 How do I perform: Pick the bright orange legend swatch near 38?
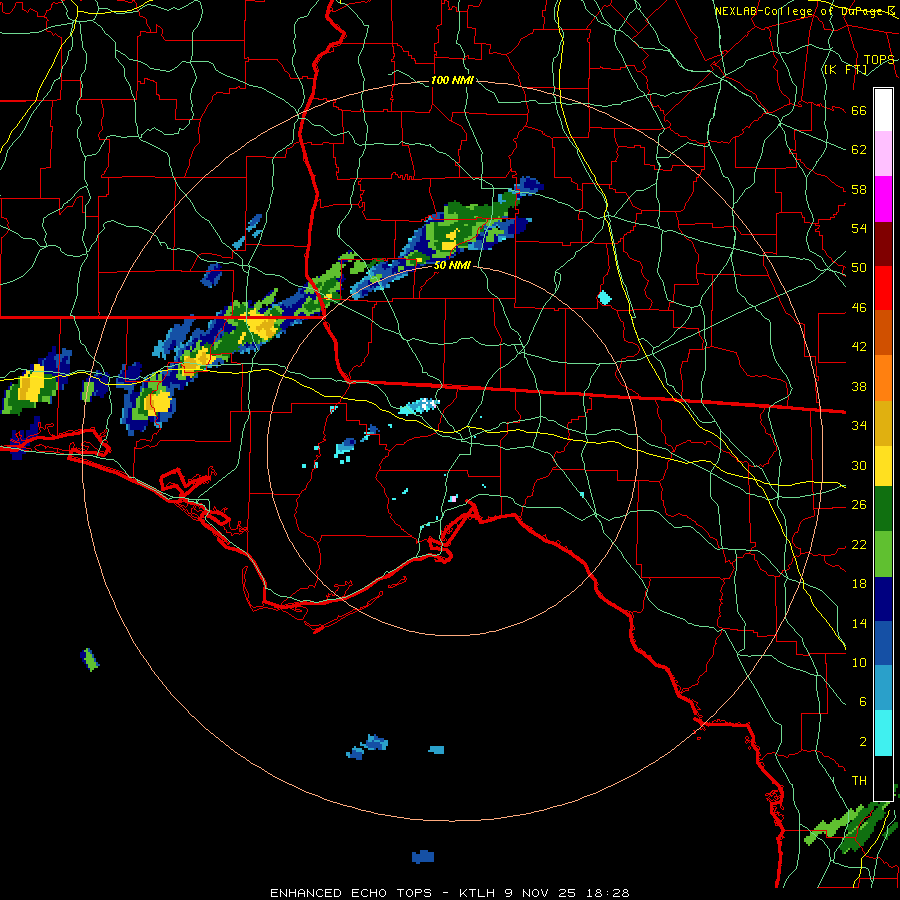883,377
